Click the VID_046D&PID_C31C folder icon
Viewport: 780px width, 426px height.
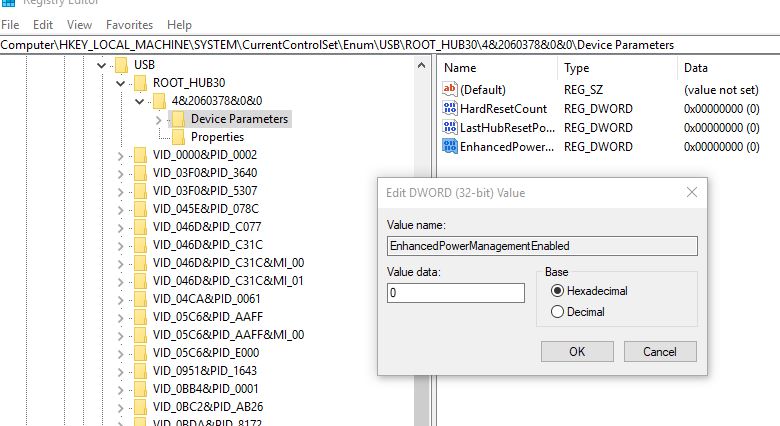coord(140,244)
